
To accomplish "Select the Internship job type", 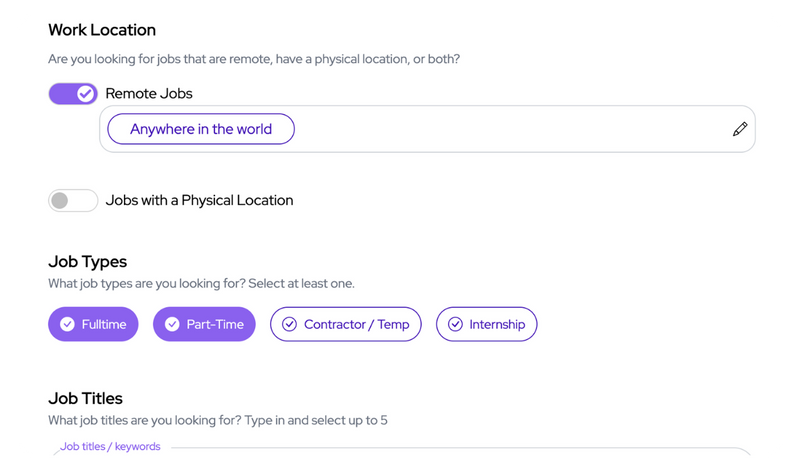I will click(487, 324).
